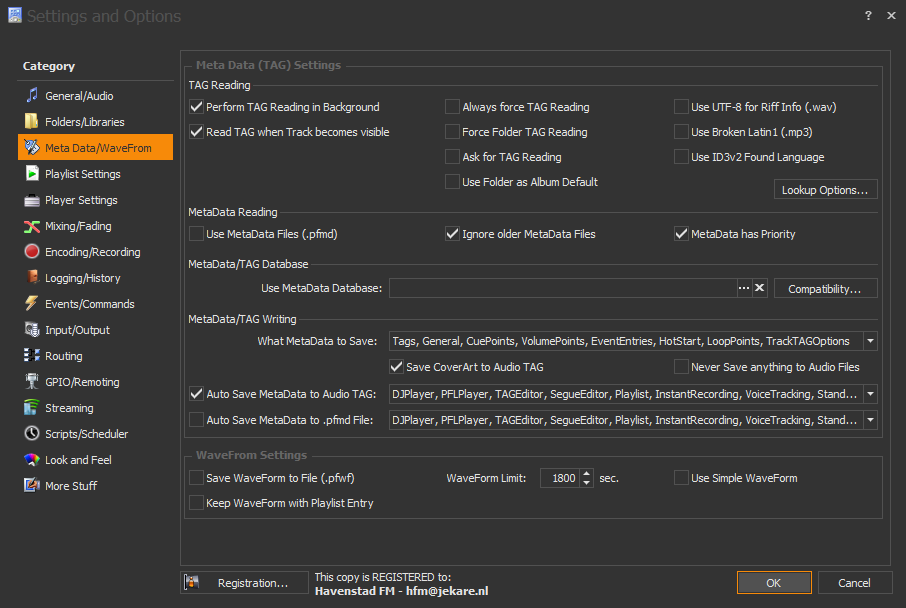This screenshot has width=906, height=608.
Task: Open the Registration dialog
Action: (x=244, y=583)
